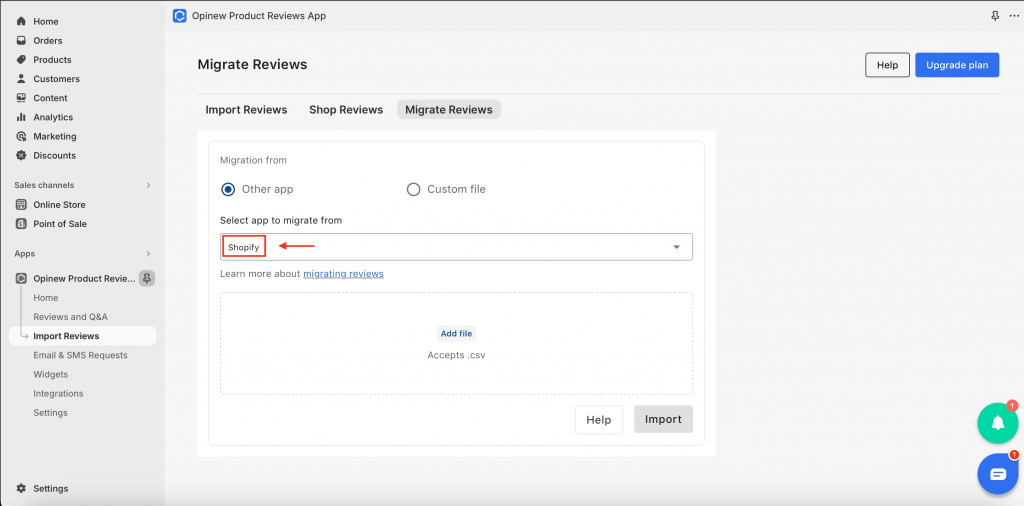Click the Import button
Image resolution: width=1024 pixels, height=506 pixels.
coord(664,420)
